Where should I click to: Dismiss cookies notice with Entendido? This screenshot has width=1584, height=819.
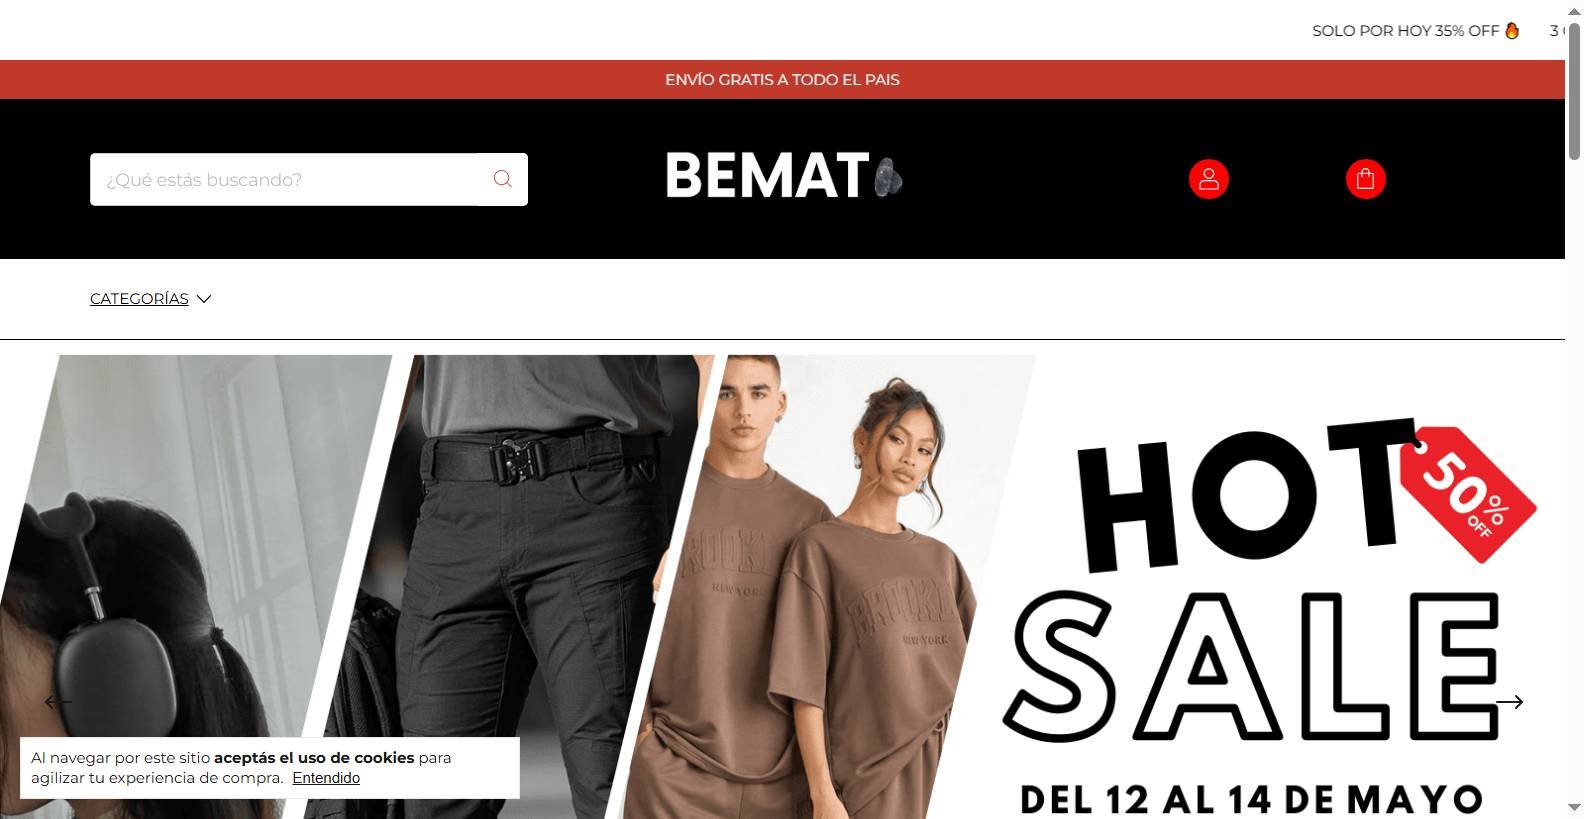[x=326, y=778]
